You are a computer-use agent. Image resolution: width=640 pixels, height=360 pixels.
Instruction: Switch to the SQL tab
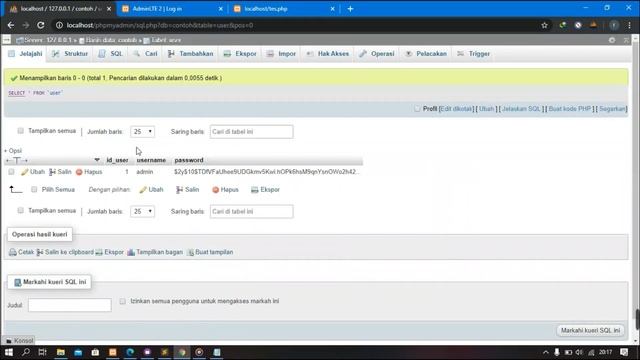coord(111,54)
